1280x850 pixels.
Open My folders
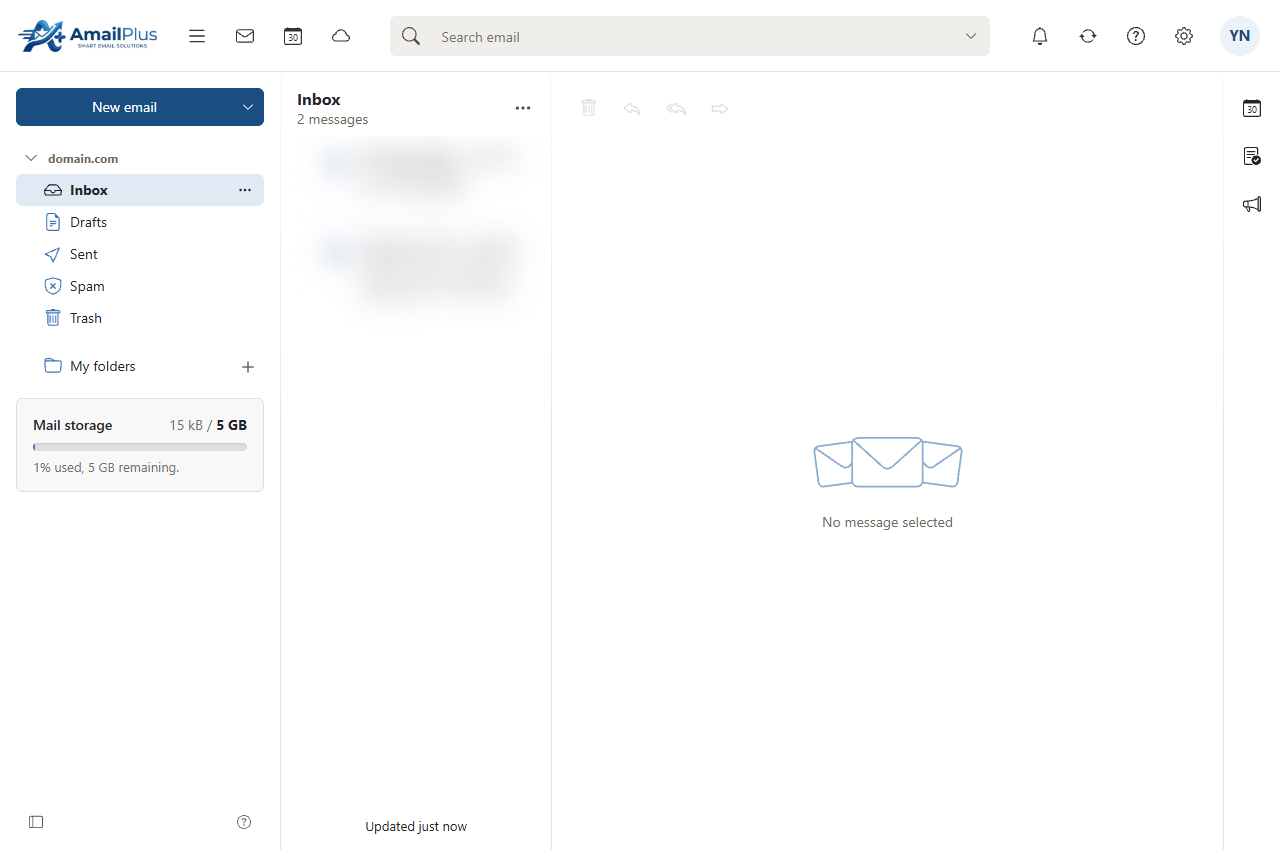102,366
